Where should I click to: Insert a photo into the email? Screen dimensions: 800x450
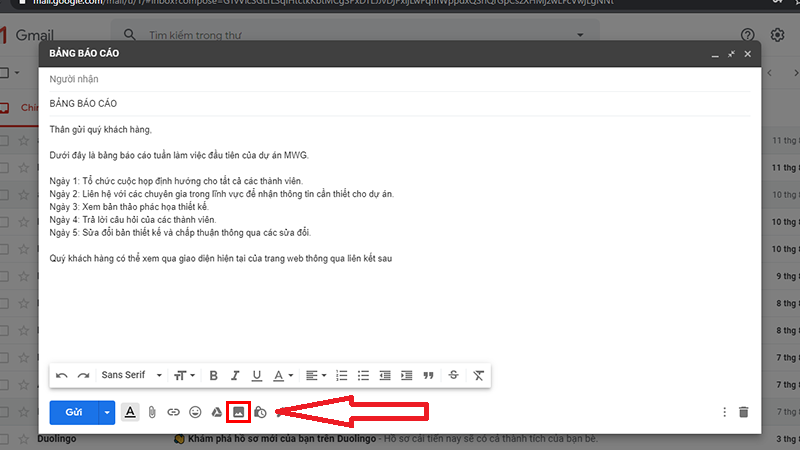point(238,412)
